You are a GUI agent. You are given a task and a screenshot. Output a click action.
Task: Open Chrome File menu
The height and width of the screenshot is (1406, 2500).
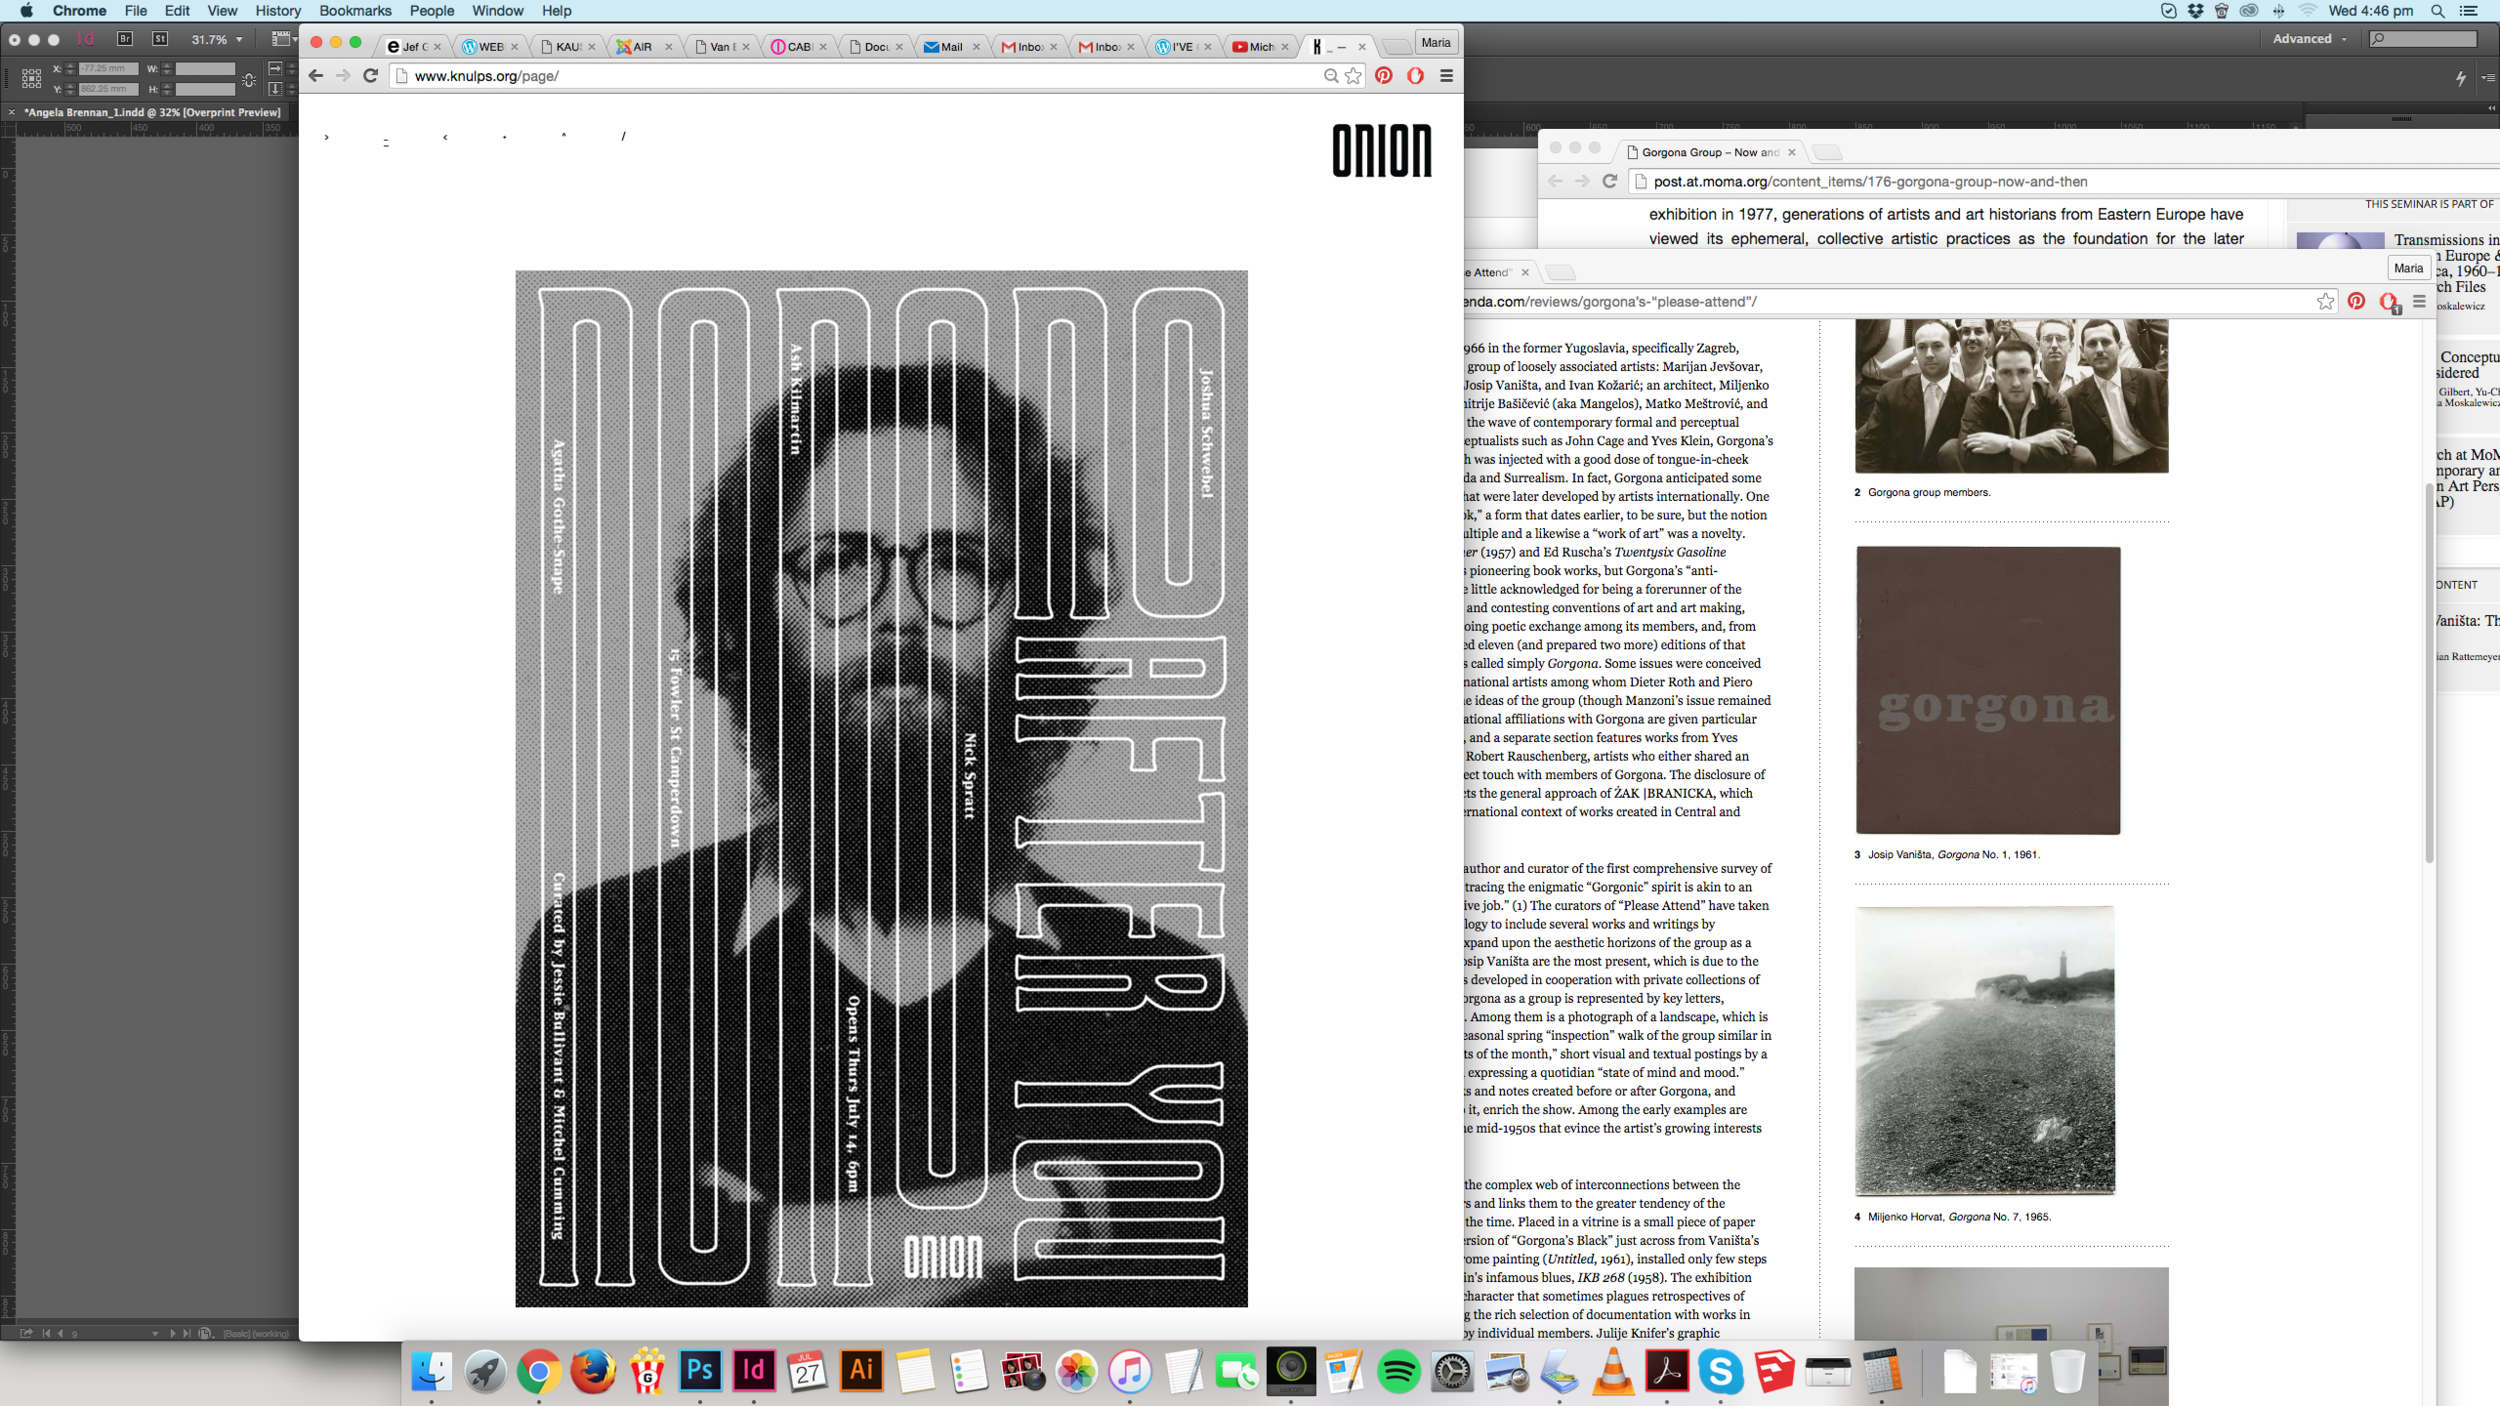pyautogui.click(x=135, y=11)
